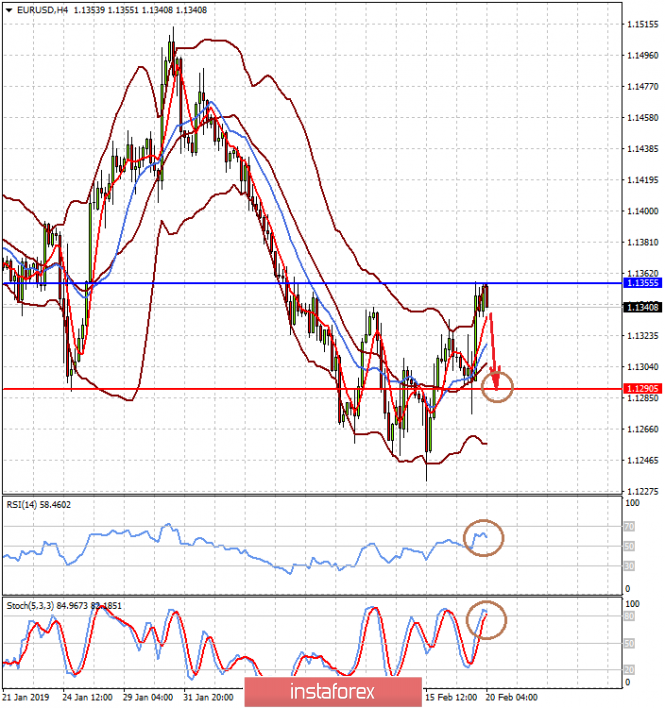
Task: Click the black 1.13408 current price label
Action: point(641,308)
